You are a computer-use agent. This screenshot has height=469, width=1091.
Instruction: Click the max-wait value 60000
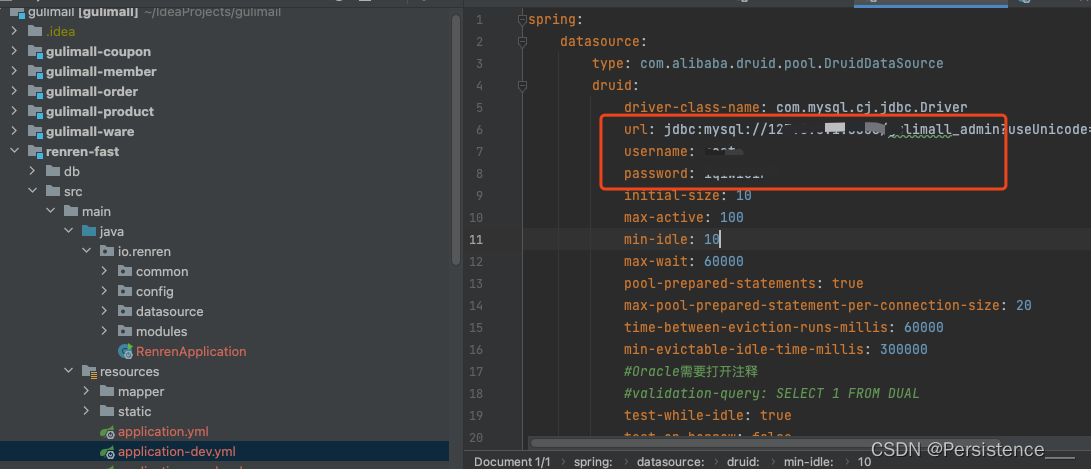(x=724, y=261)
